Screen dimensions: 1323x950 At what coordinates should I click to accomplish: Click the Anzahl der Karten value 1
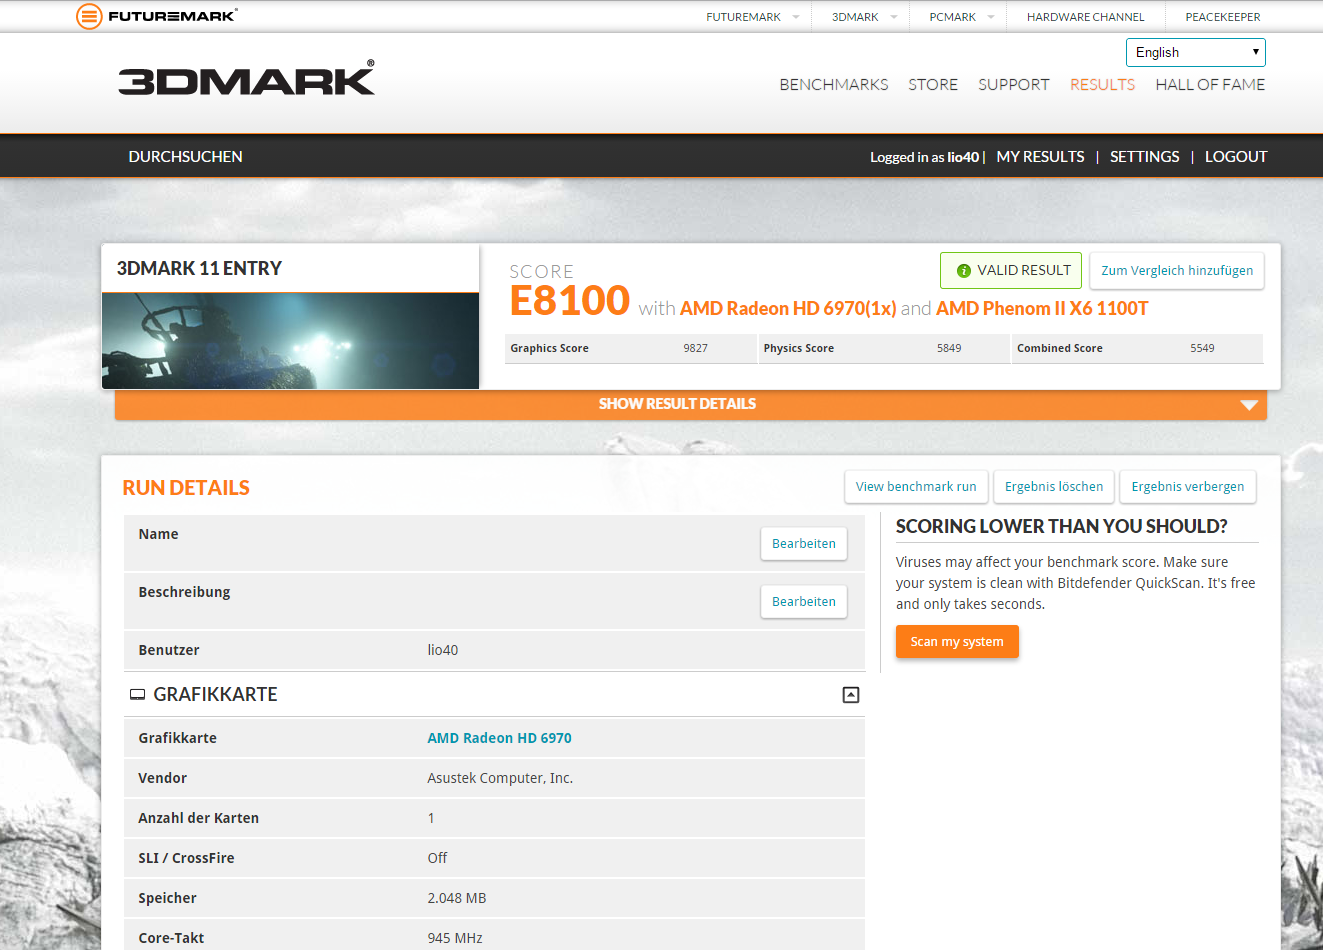pyautogui.click(x=431, y=818)
